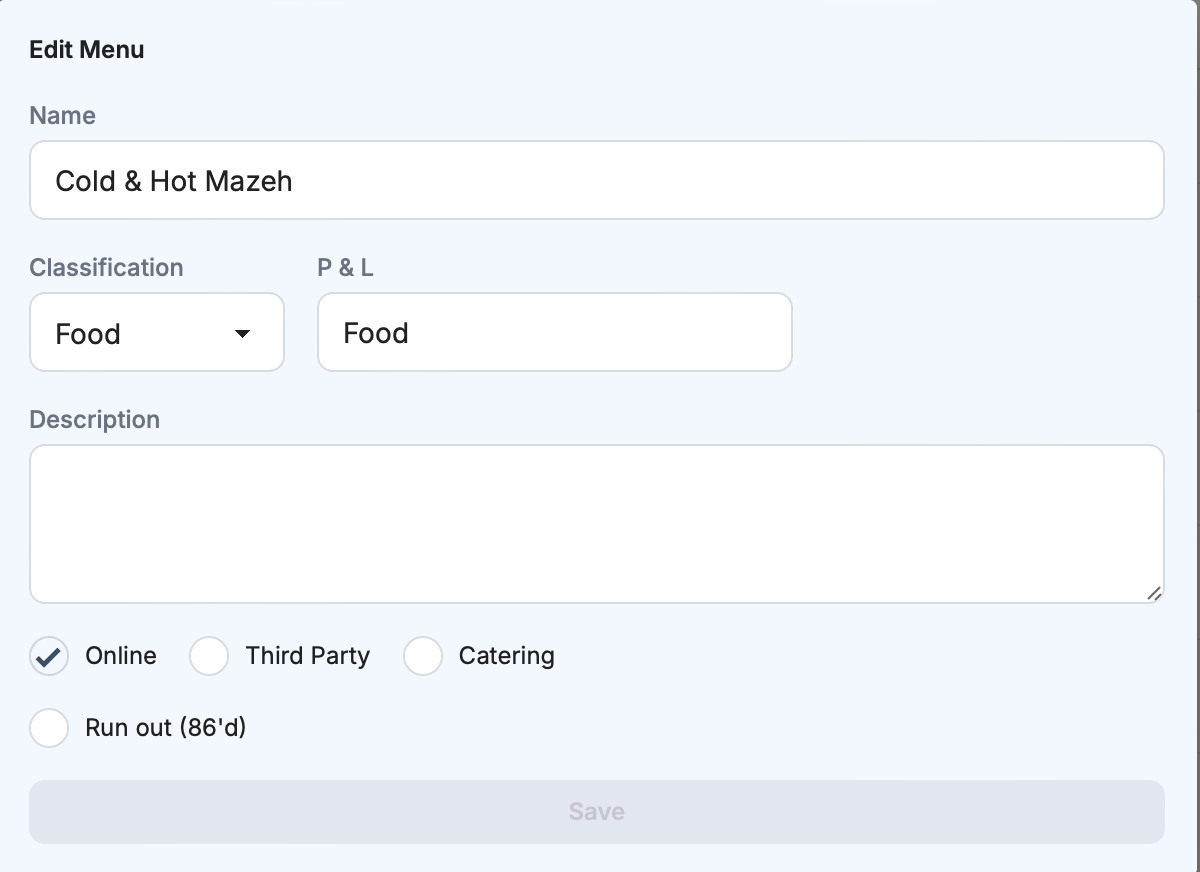Viewport: 1200px width, 872px height.
Task: Uncheck the Online checkbox
Action: 49,657
